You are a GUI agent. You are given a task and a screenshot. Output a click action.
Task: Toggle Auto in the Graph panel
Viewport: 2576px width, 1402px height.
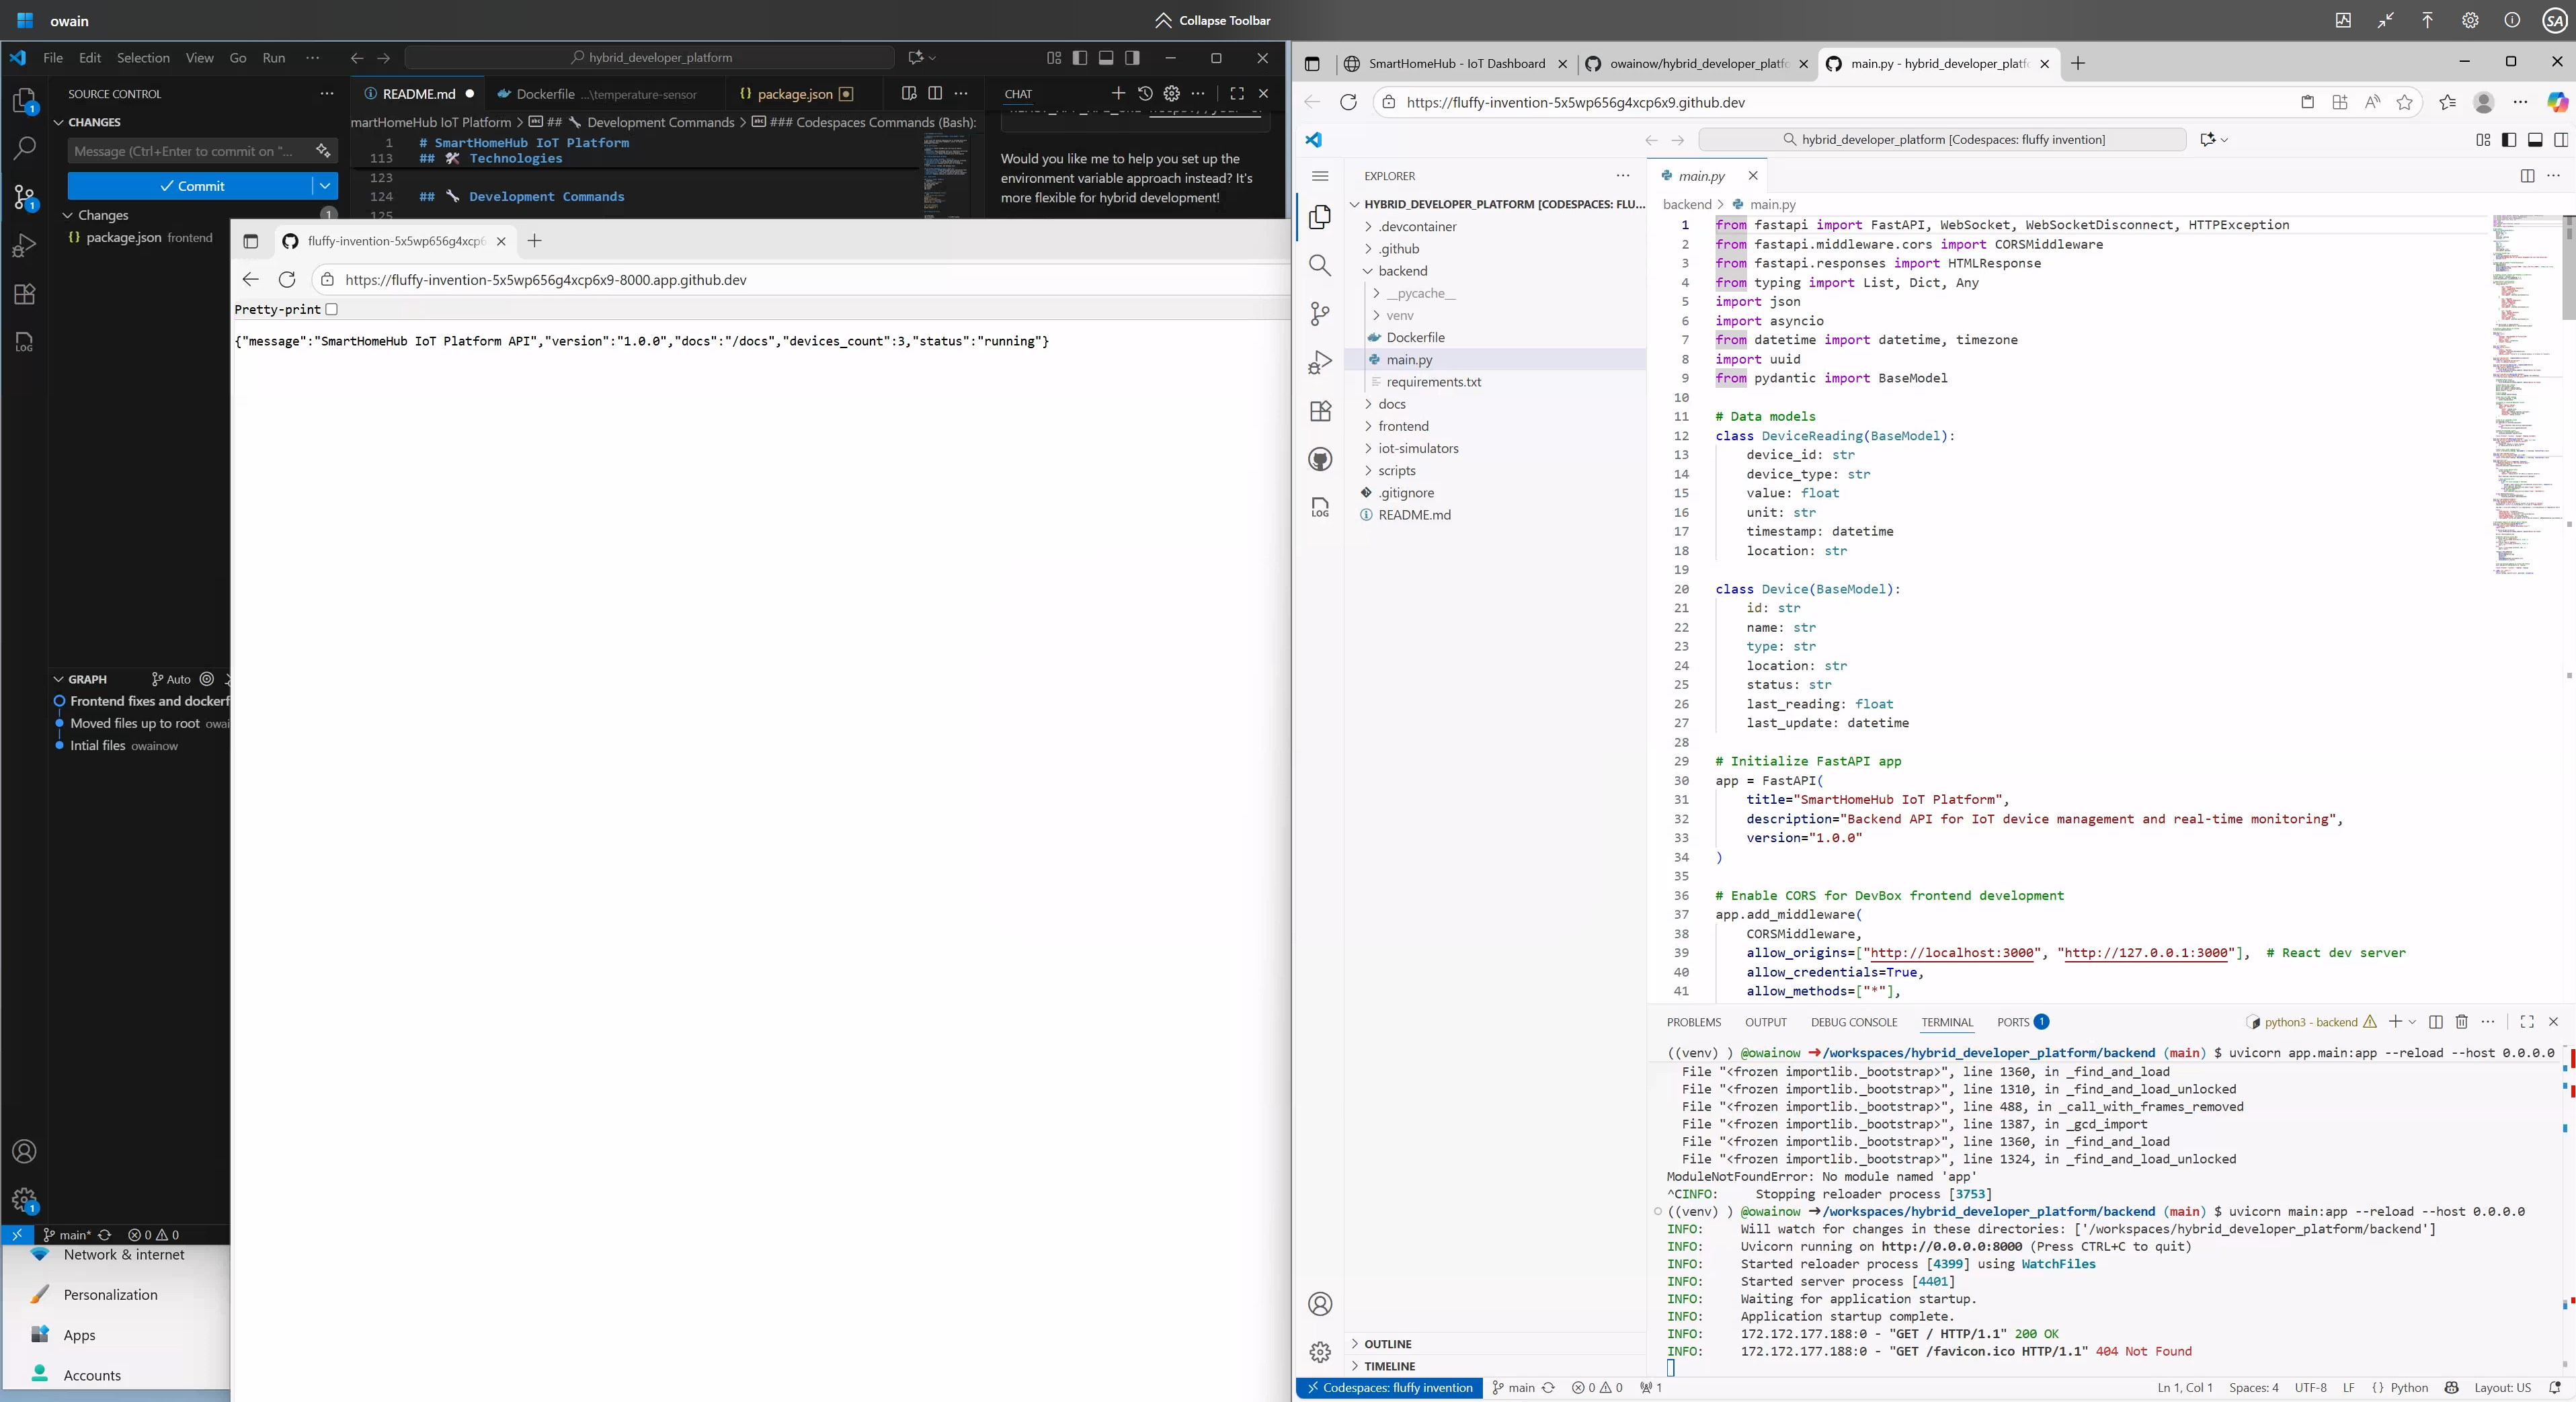[170, 679]
